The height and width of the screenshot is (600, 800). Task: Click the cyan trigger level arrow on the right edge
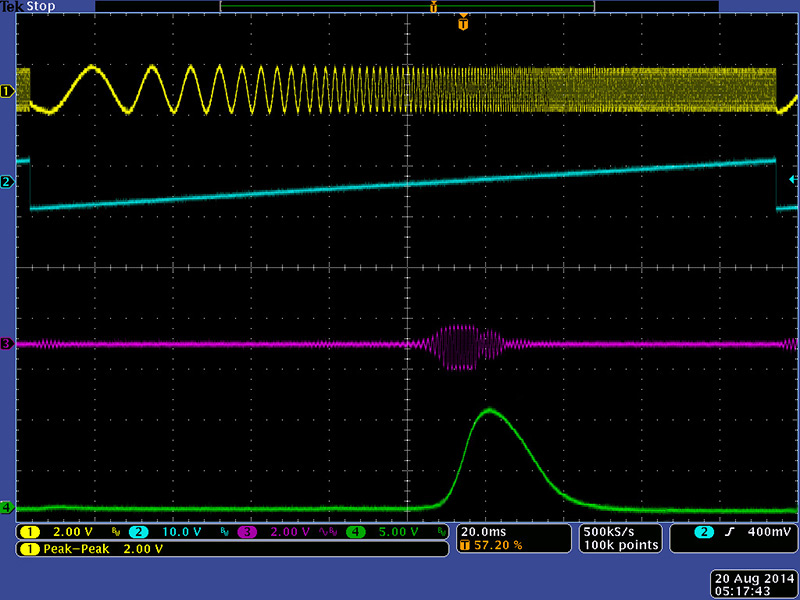point(793,179)
